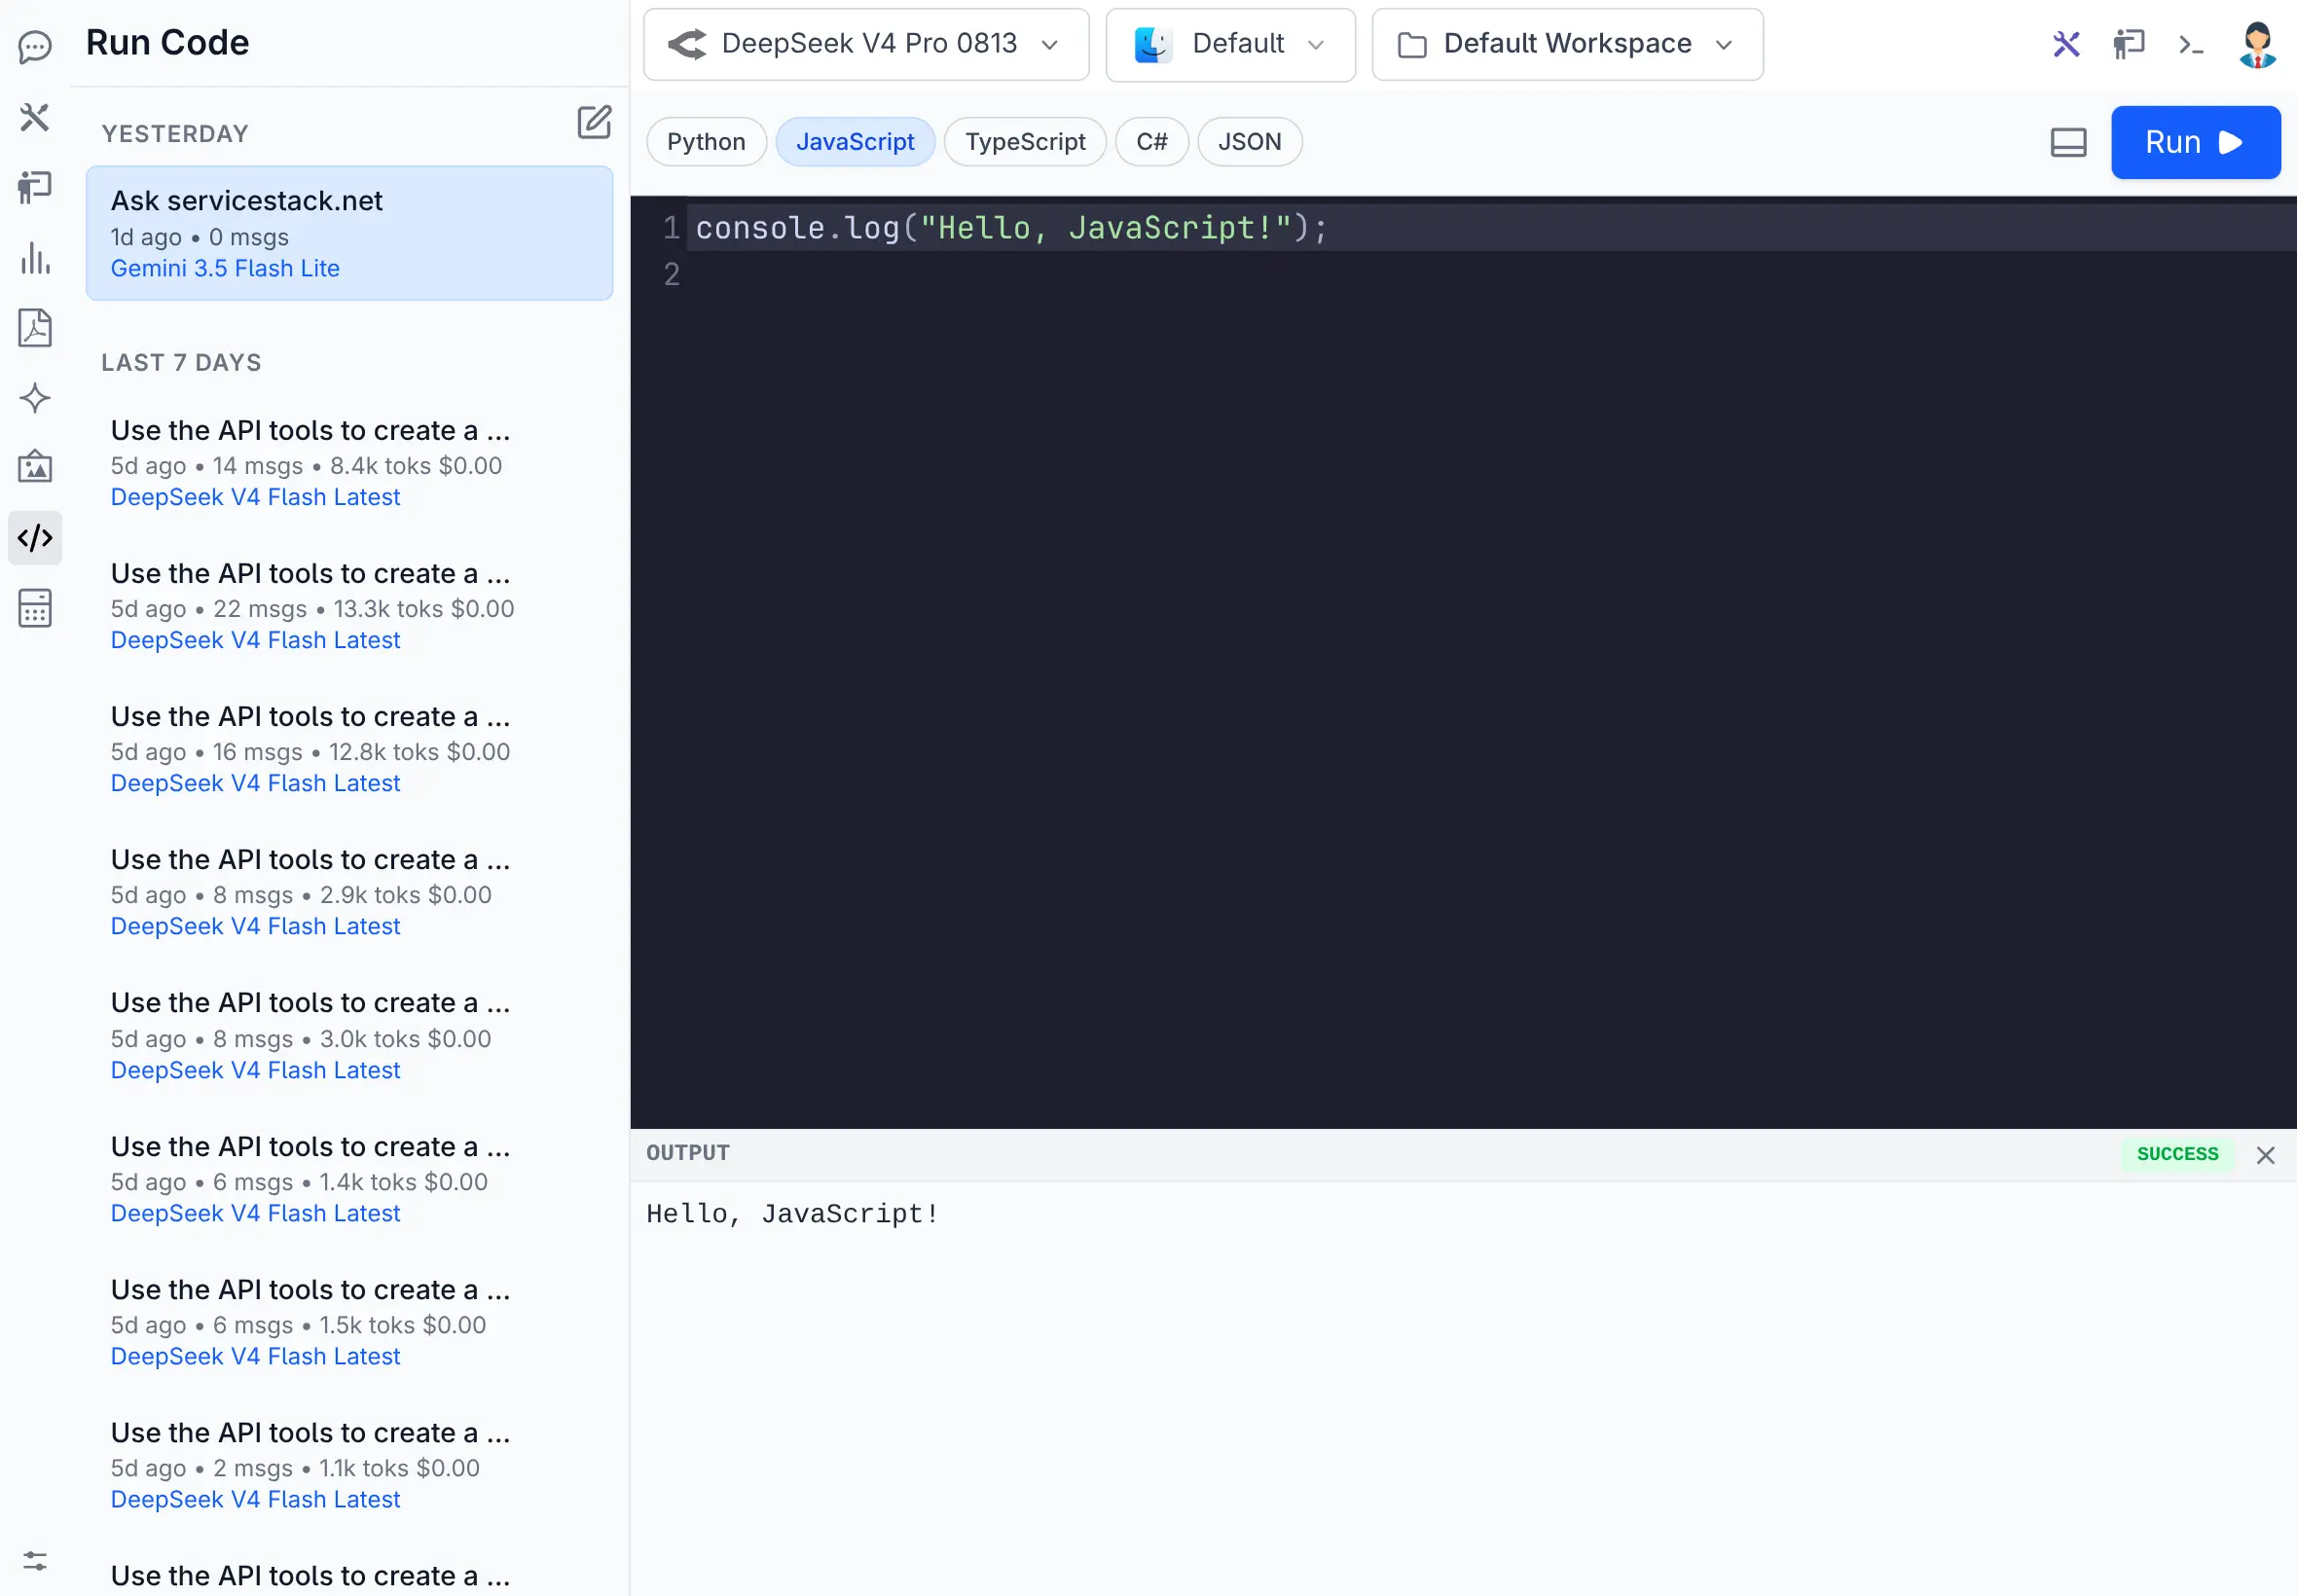The width and height of the screenshot is (2297, 1596).
Task: Click DeepSeek V4 Flash Latest link under 2 msgs chat
Action: (255, 1499)
